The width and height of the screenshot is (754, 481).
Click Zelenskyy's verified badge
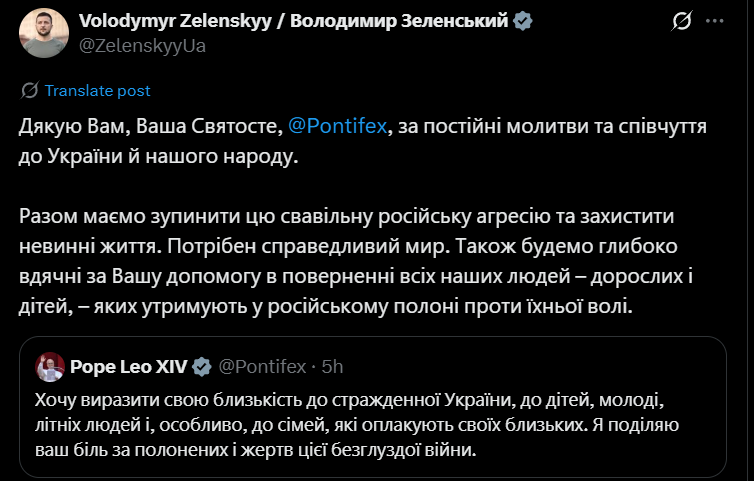pos(522,21)
